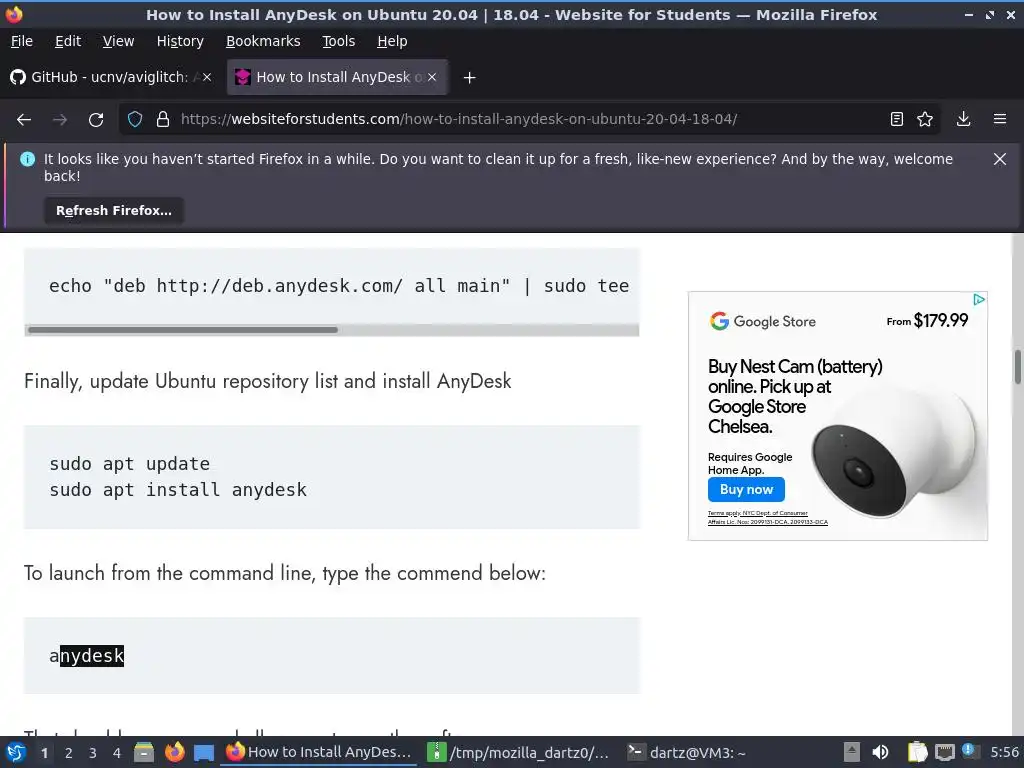Click the 'sudo apt install anydesk' line
Viewport: 1024px width, 768px height.
(178, 490)
